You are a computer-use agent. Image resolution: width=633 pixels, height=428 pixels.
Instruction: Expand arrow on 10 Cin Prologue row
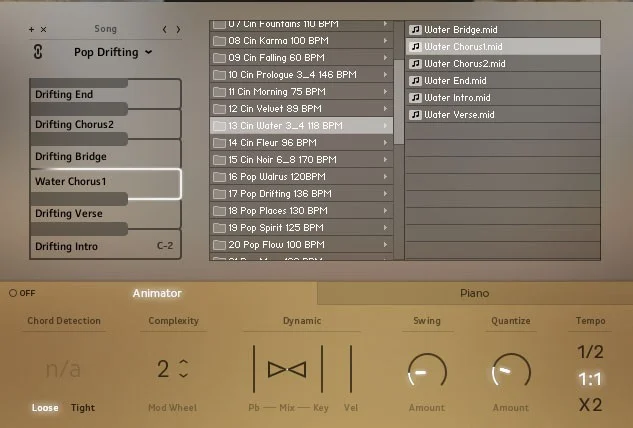pos(386,75)
